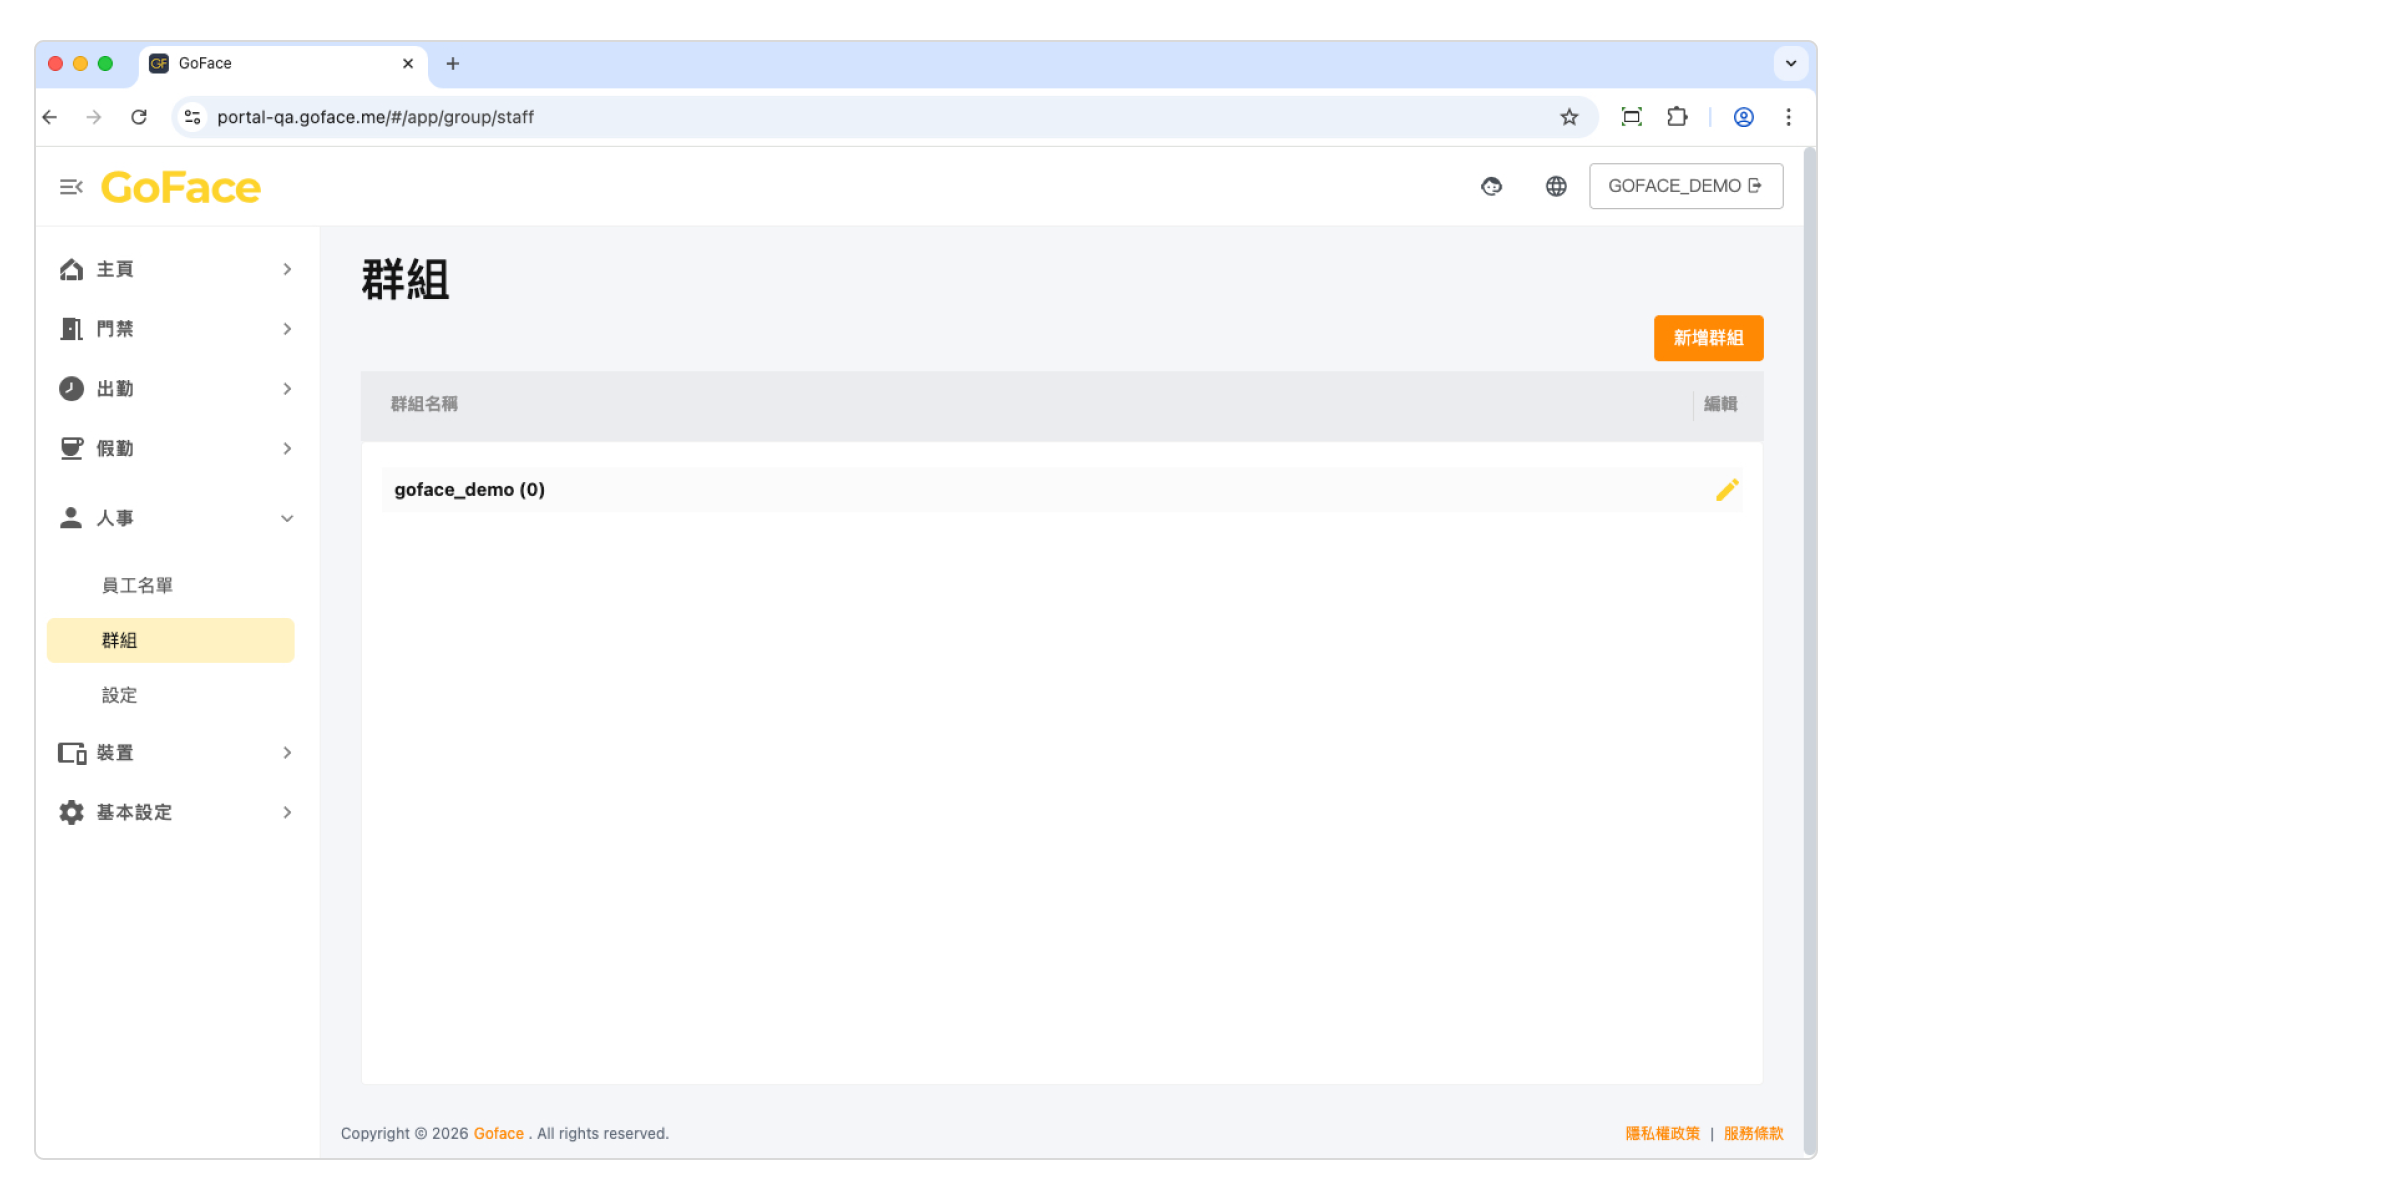Viewport: 2400px width, 1200px height.
Task: Collapse the sidebar with the hamburger menu icon
Action: (x=71, y=187)
